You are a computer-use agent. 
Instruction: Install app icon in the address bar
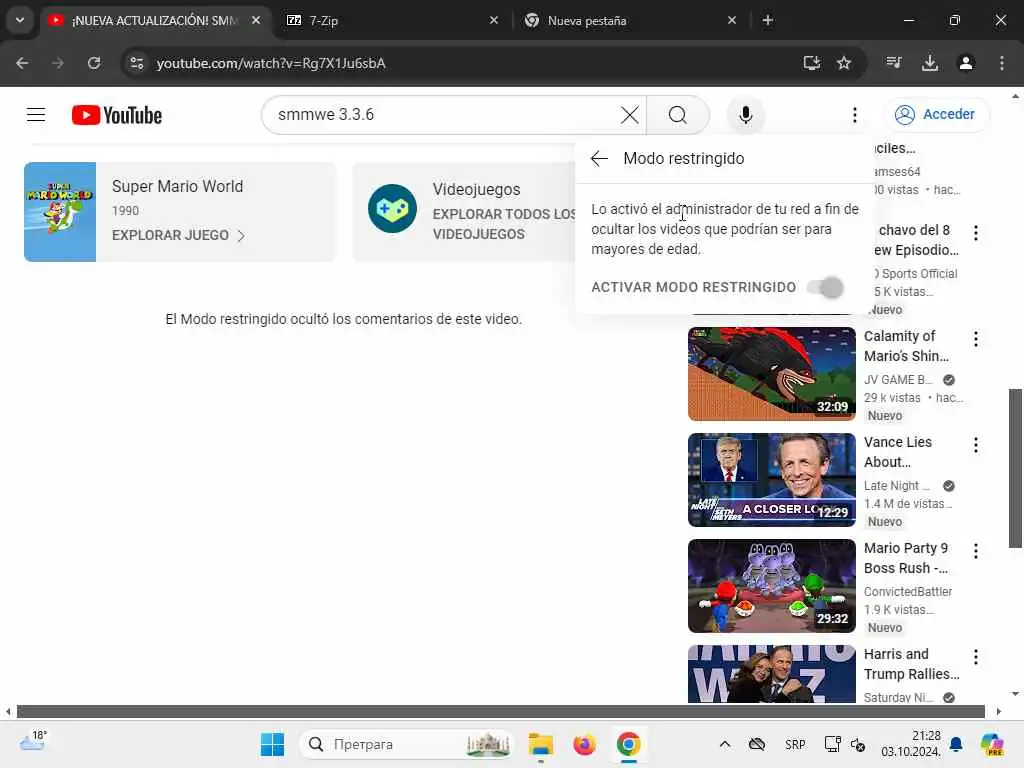tap(812, 63)
